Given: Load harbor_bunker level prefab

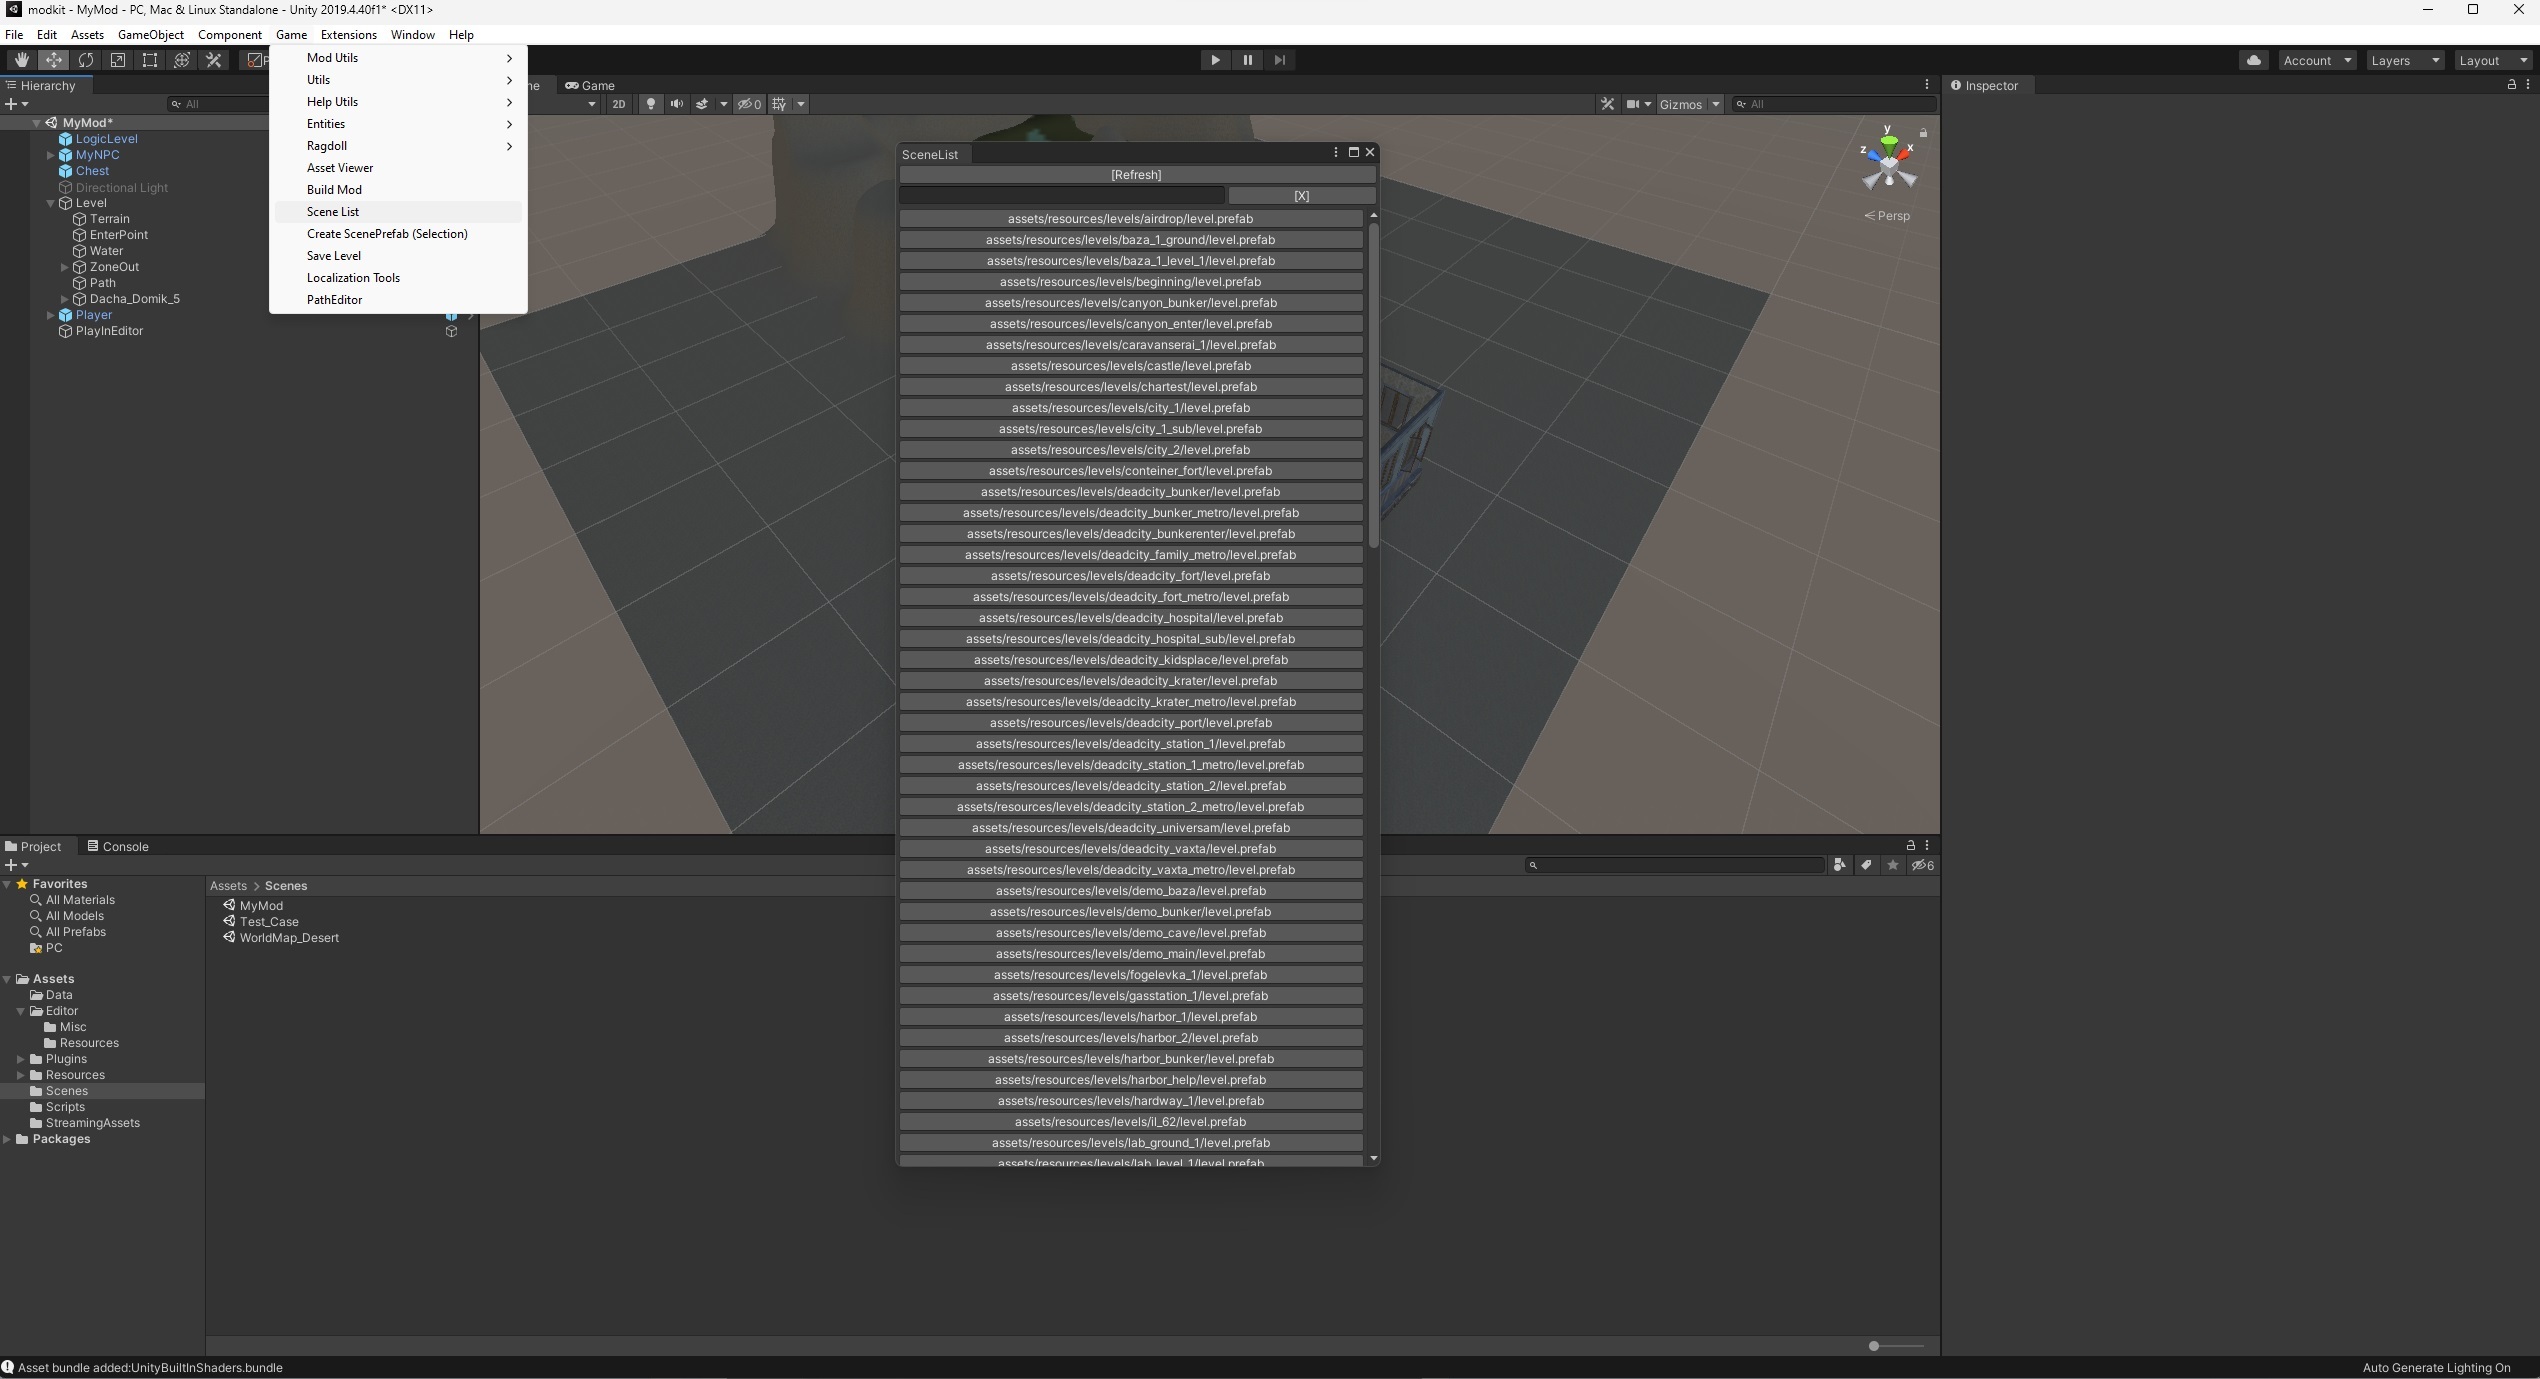Looking at the screenshot, I should coord(1130,1059).
